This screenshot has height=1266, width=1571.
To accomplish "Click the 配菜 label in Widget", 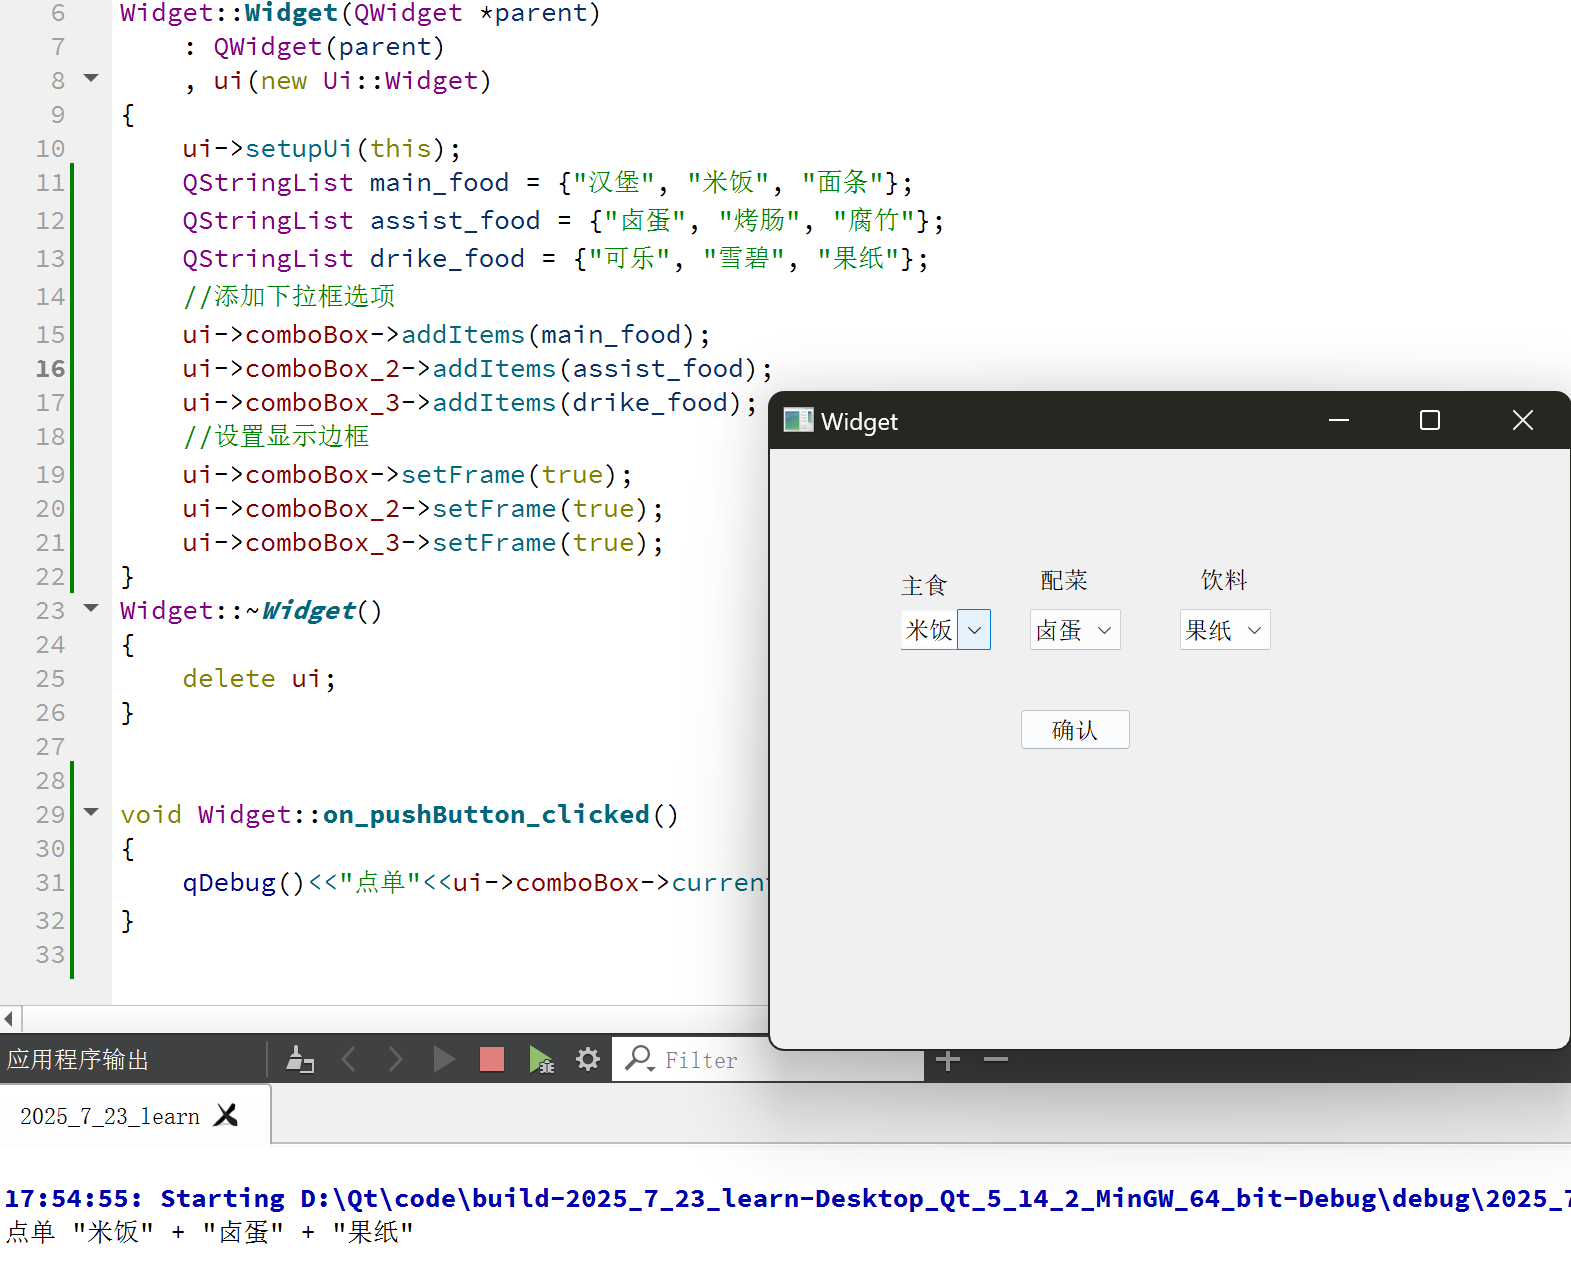I will pyautogui.click(x=1064, y=580).
